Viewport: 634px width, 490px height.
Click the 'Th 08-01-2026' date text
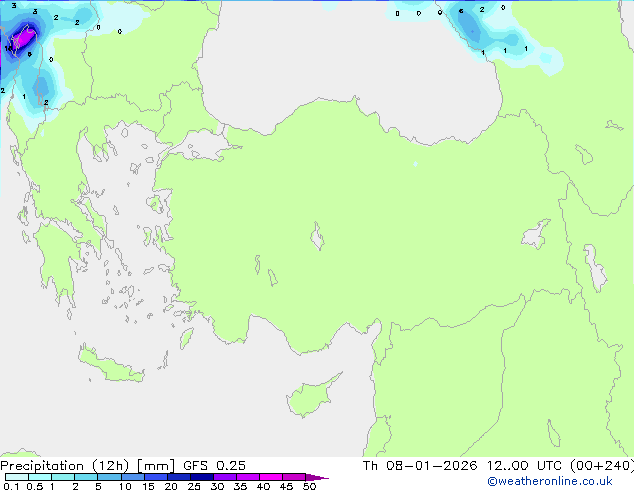(x=420, y=466)
